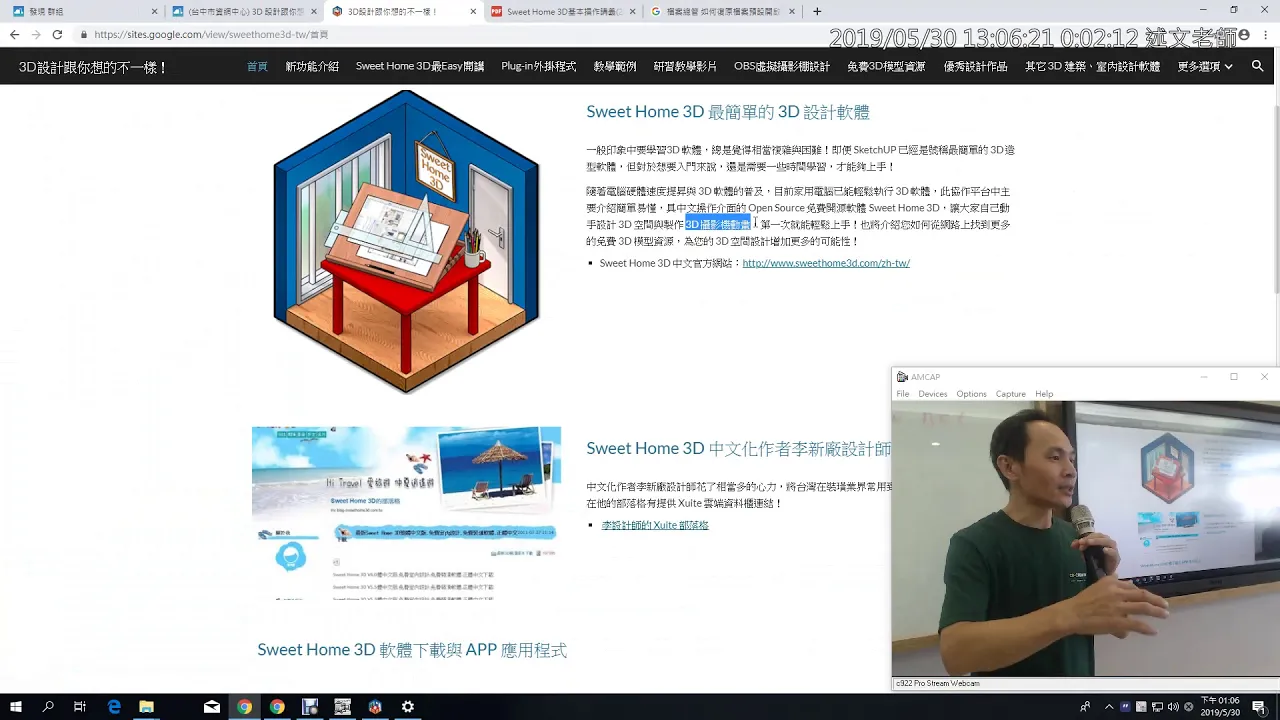Open the 教學範例 navigation item

615,67
